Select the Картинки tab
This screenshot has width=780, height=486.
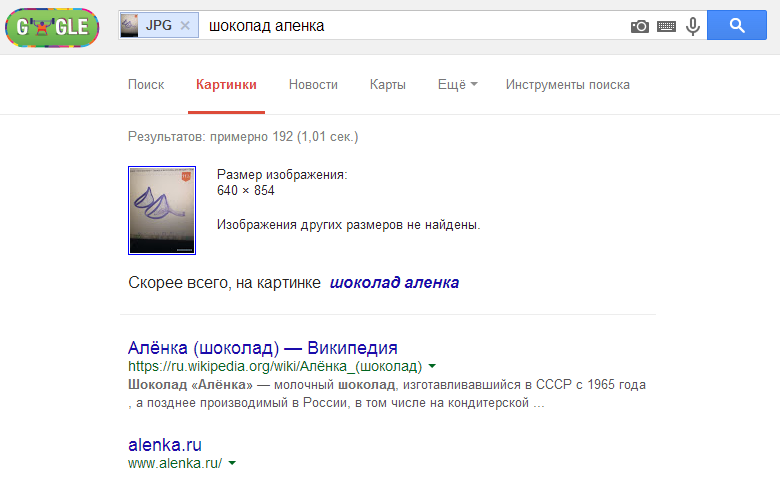click(x=226, y=85)
